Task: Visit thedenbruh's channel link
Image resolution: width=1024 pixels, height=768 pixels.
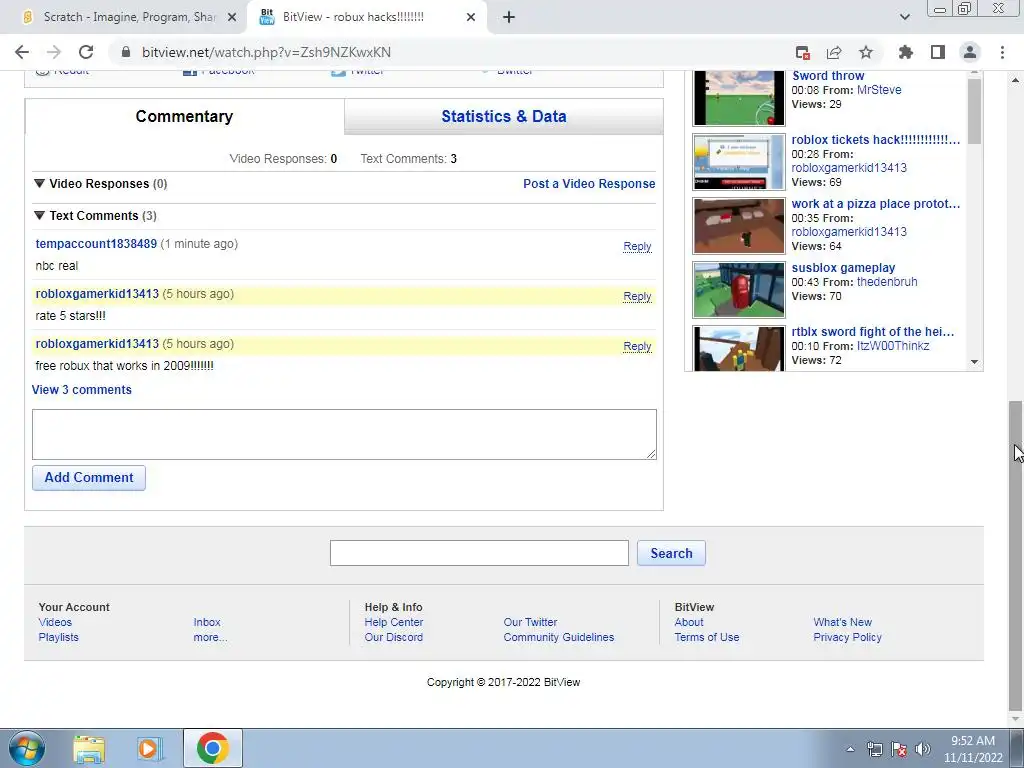Action: [x=887, y=282]
